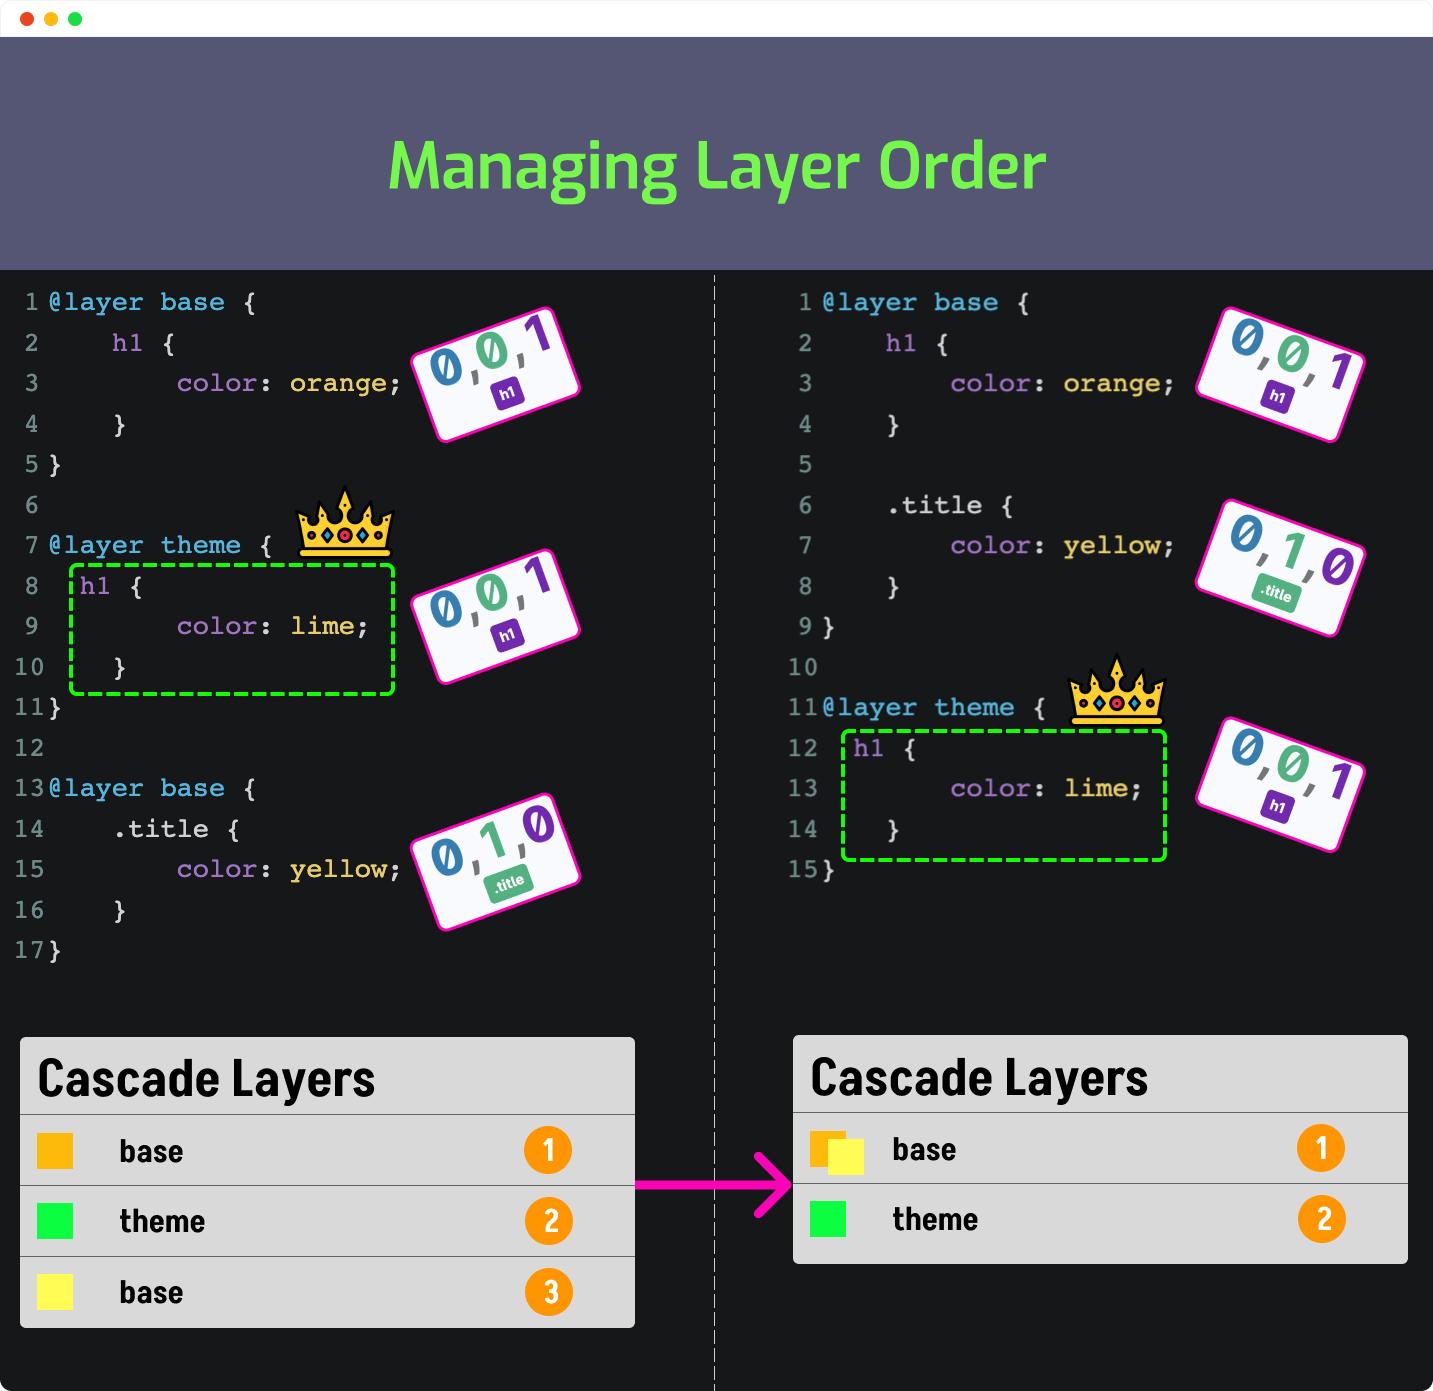Click the Managing Layer Order heading
The width and height of the screenshot is (1433, 1391).
point(717,166)
